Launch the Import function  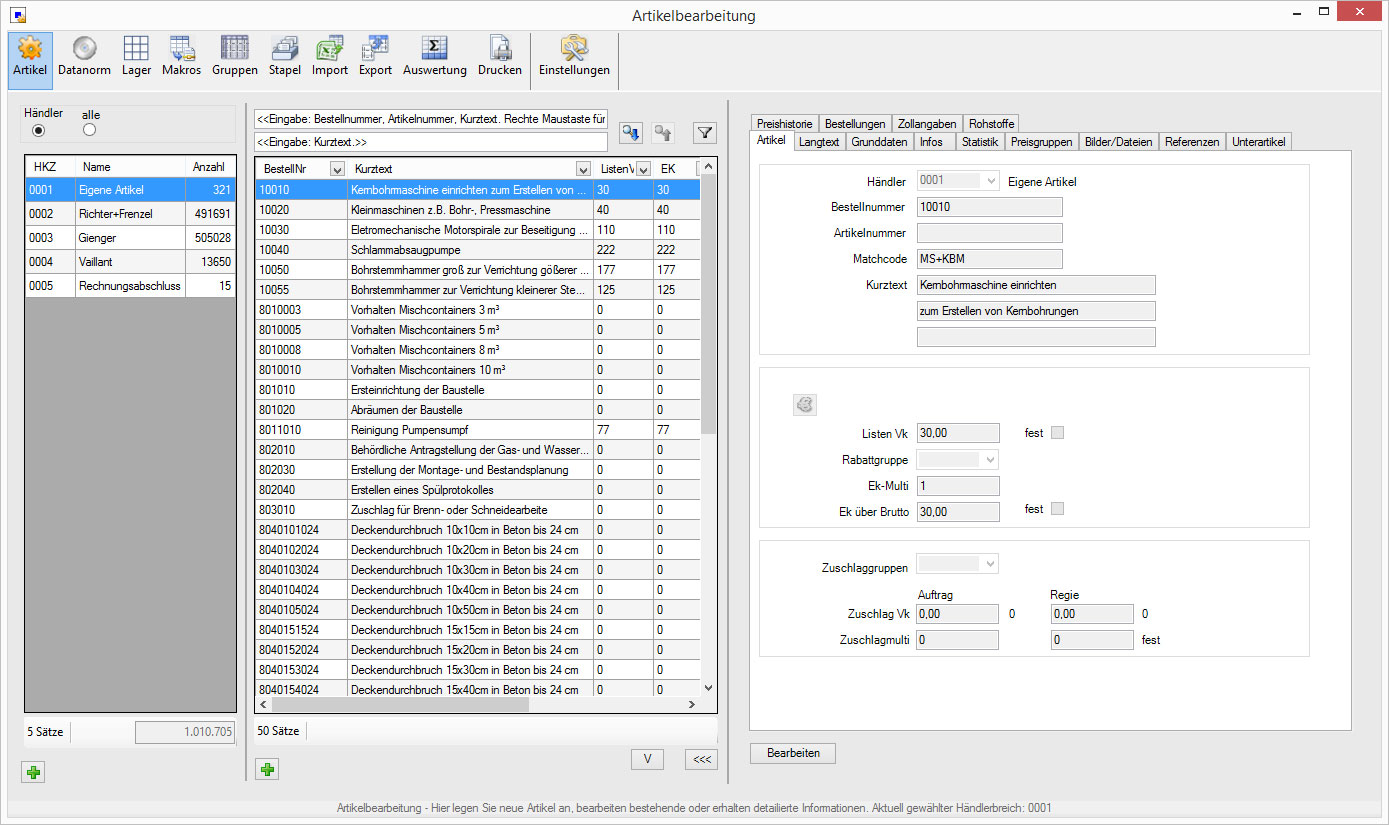[329, 56]
